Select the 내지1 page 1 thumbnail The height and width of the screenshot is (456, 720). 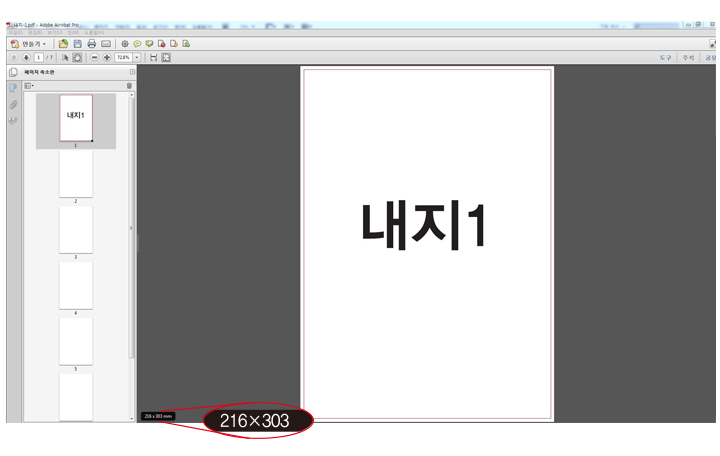tap(76, 118)
